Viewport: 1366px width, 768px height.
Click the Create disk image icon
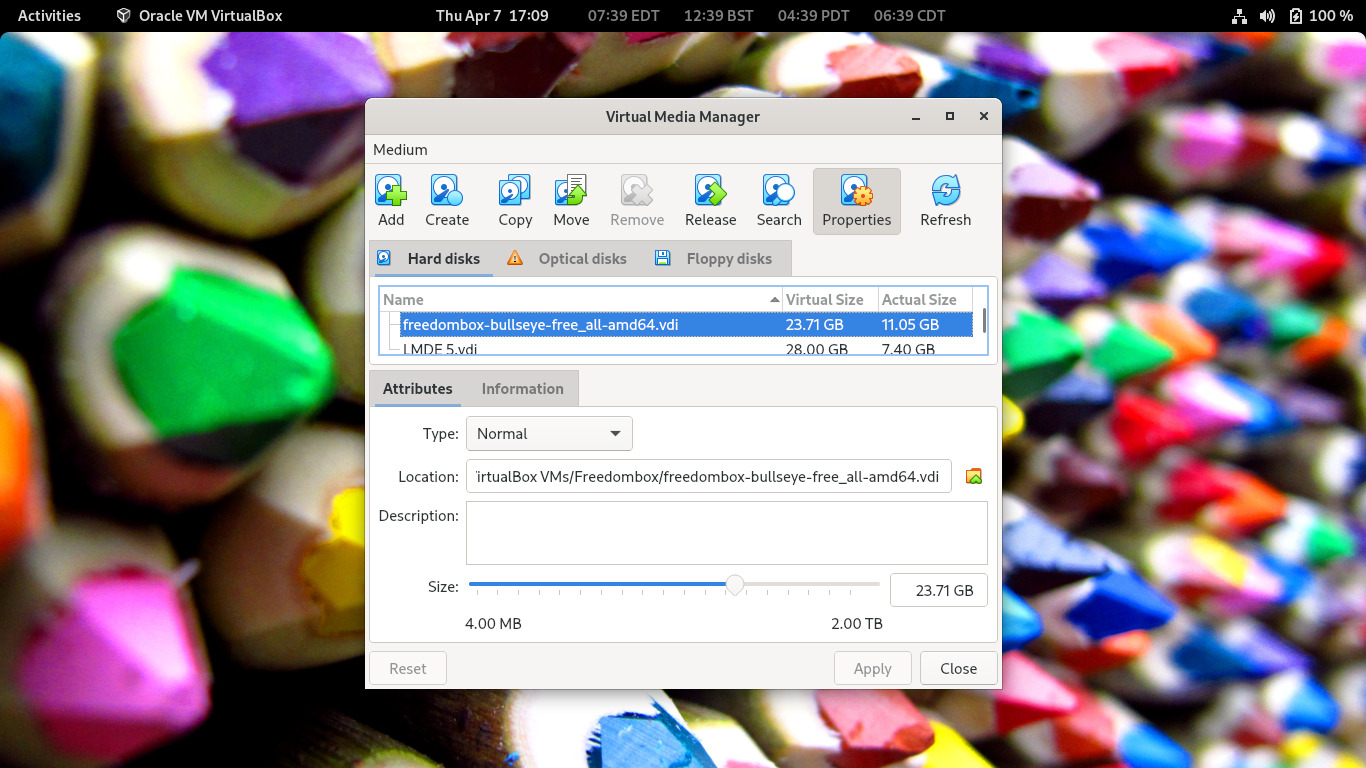[x=446, y=190]
